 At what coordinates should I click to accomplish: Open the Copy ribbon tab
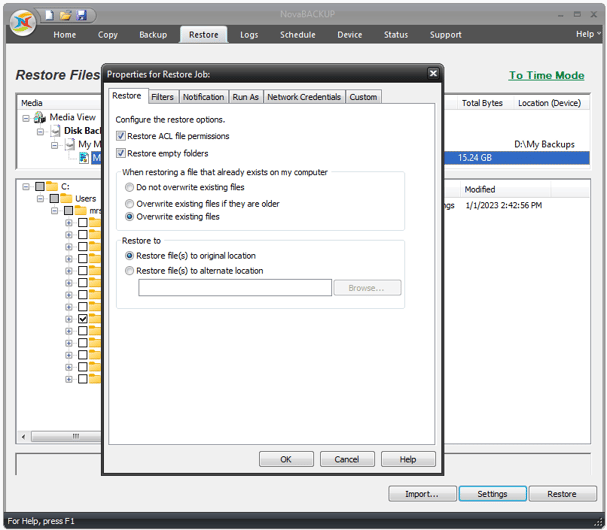[108, 35]
